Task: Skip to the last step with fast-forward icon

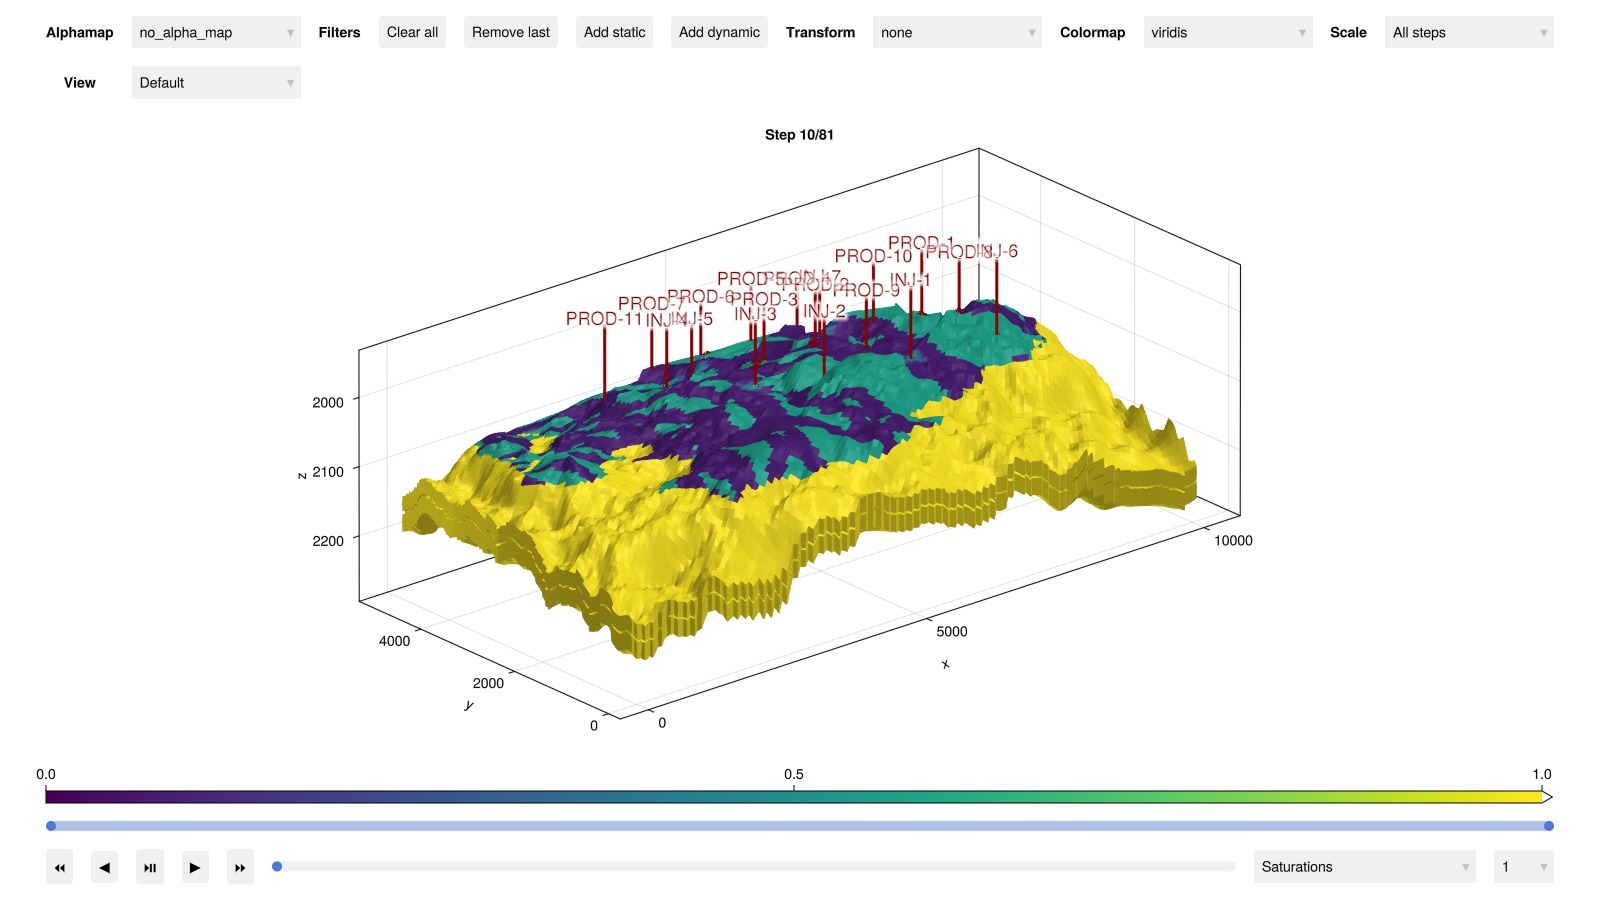Action: tap(240, 867)
